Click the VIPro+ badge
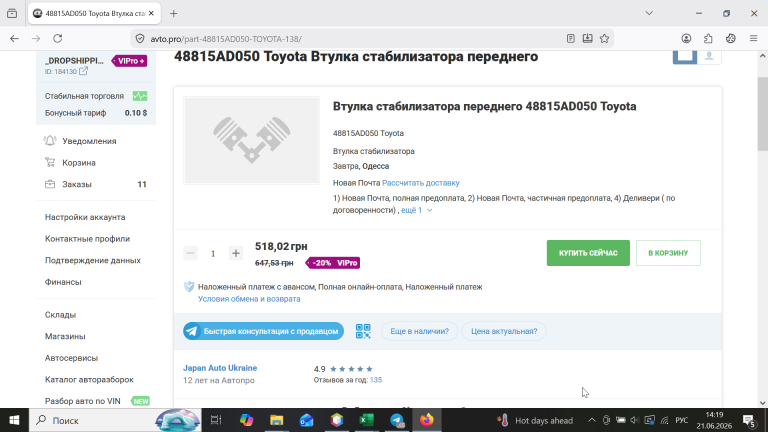The image size is (768, 432). [x=130, y=61]
